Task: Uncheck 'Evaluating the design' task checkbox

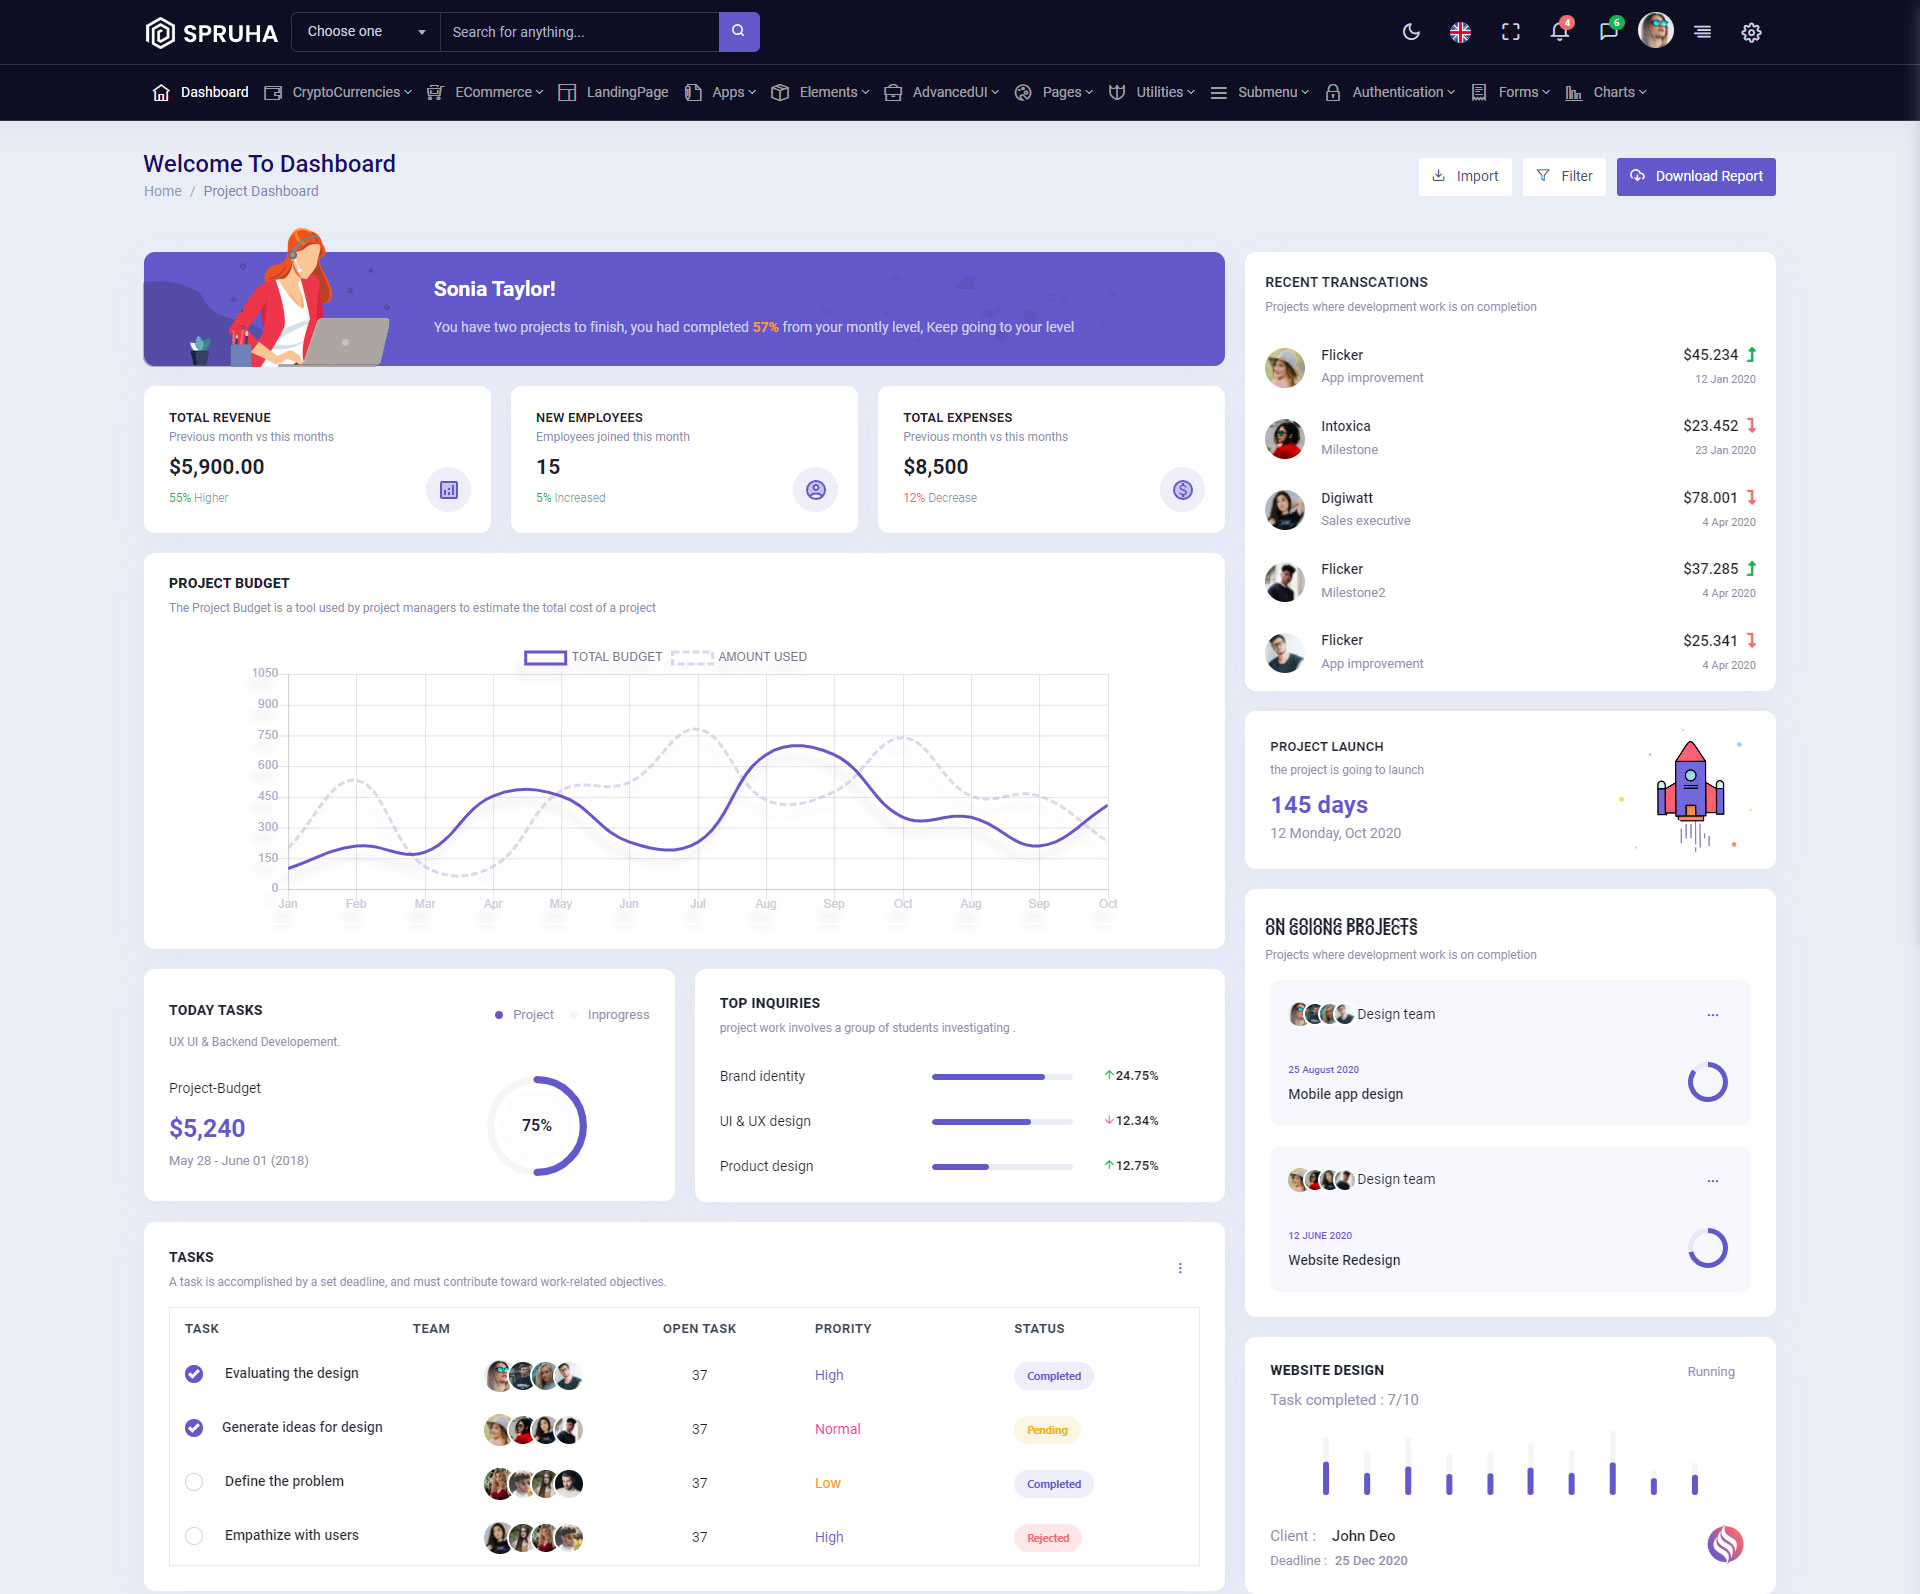Action: pos(194,1374)
